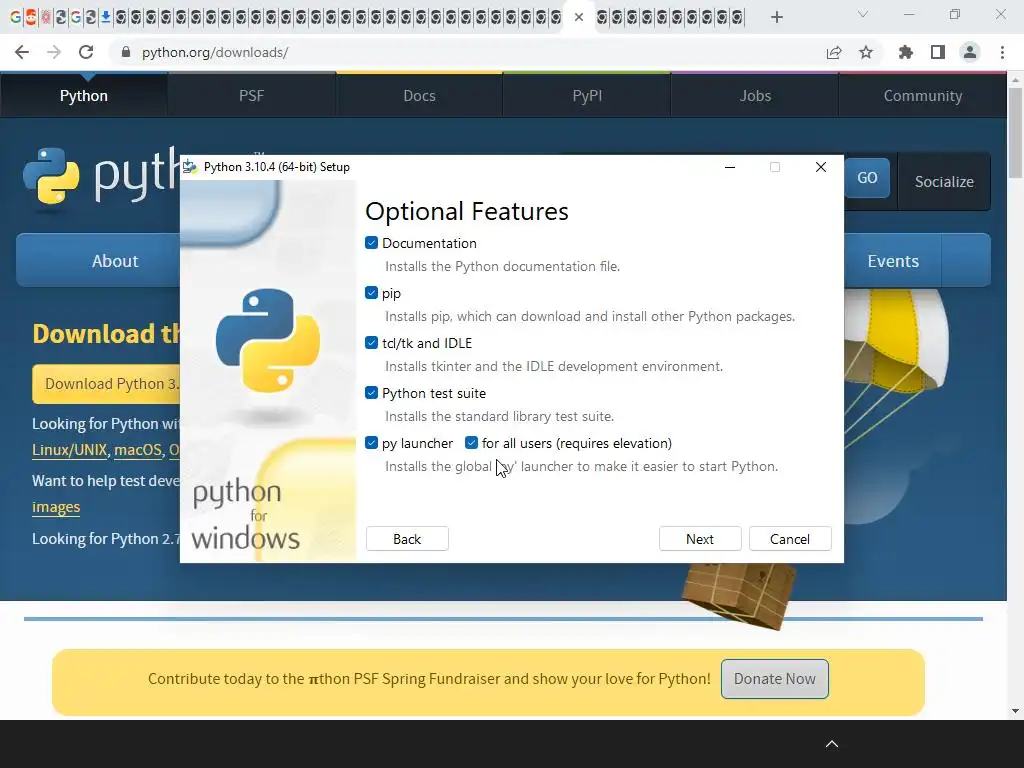The height and width of the screenshot is (768, 1024).
Task: Open the PSF top navigation tab
Action: (251, 95)
